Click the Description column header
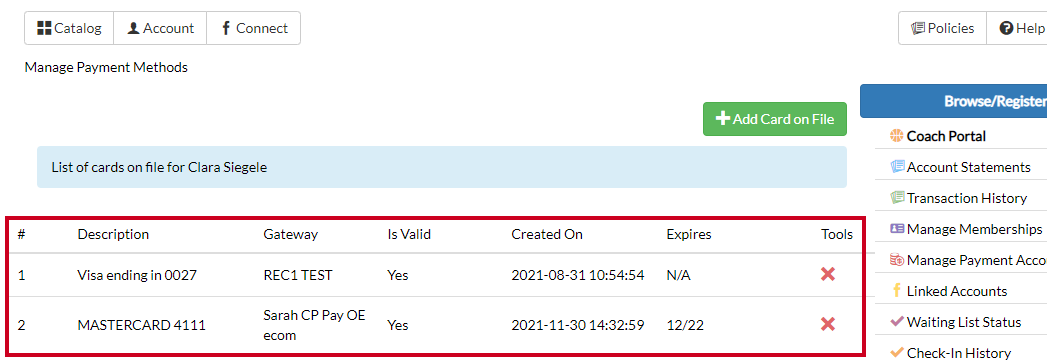 pyautogui.click(x=113, y=234)
